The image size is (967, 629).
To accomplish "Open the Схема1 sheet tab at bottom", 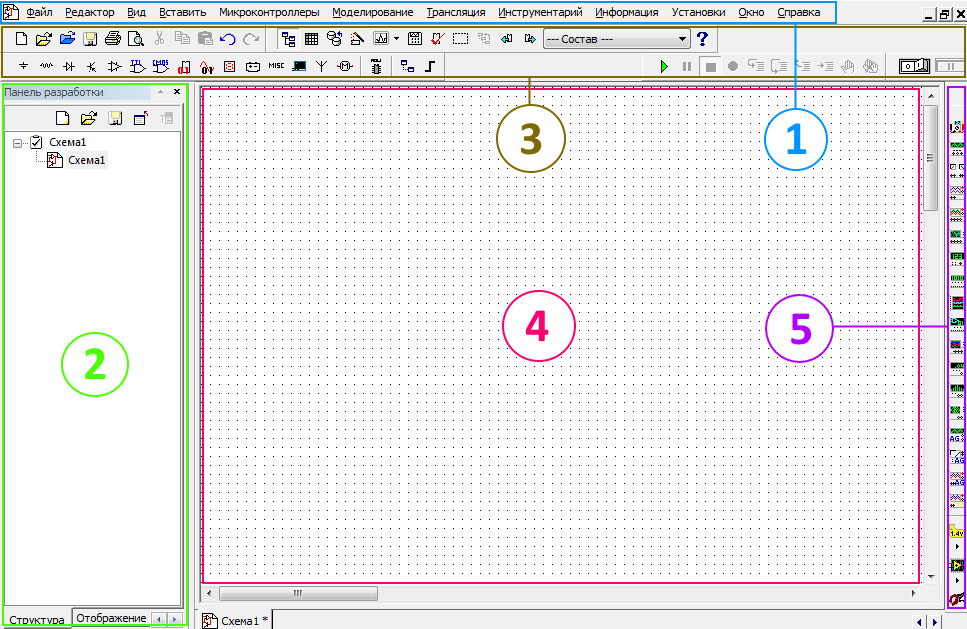I will (239, 621).
